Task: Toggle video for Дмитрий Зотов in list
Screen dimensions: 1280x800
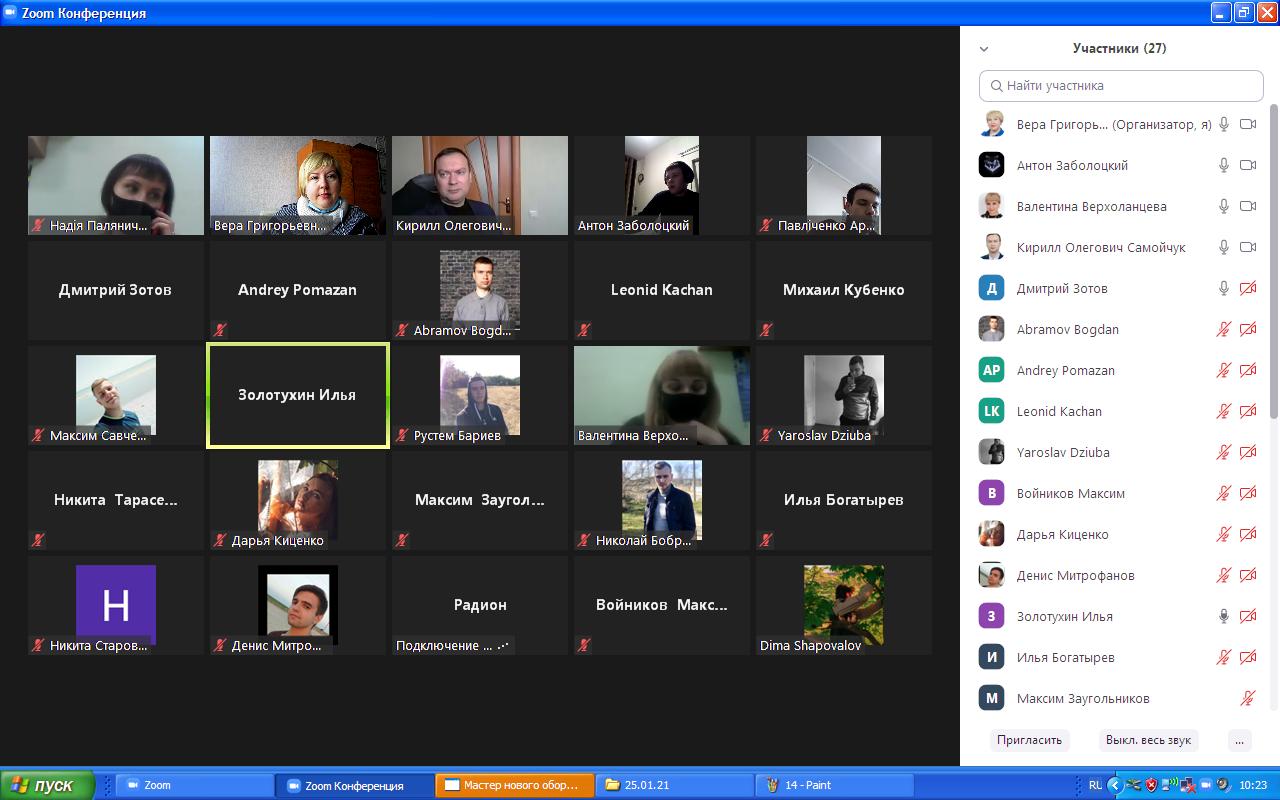Action: pos(1247,288)
